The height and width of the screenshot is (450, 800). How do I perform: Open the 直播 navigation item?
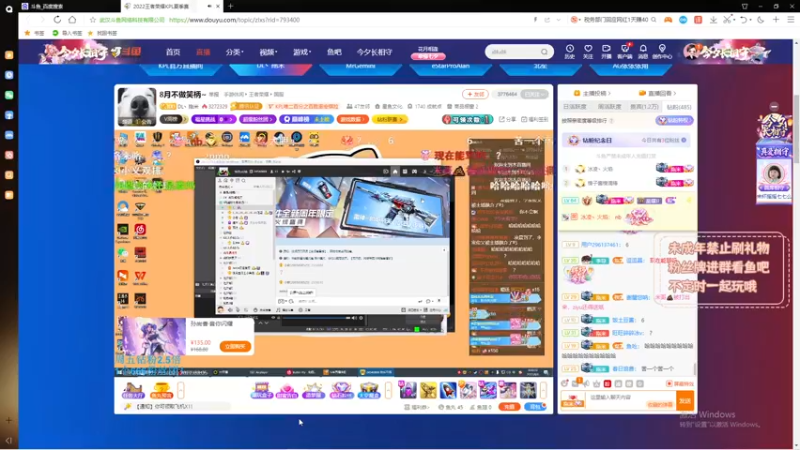pos(203,52)
